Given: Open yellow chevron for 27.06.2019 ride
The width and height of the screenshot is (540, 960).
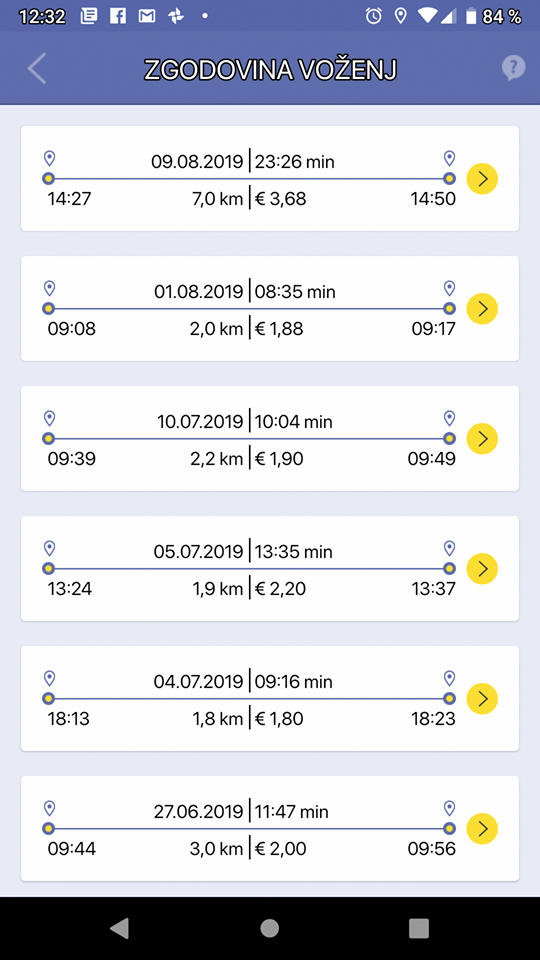Looking at the screenshot, I should point(482,828).
